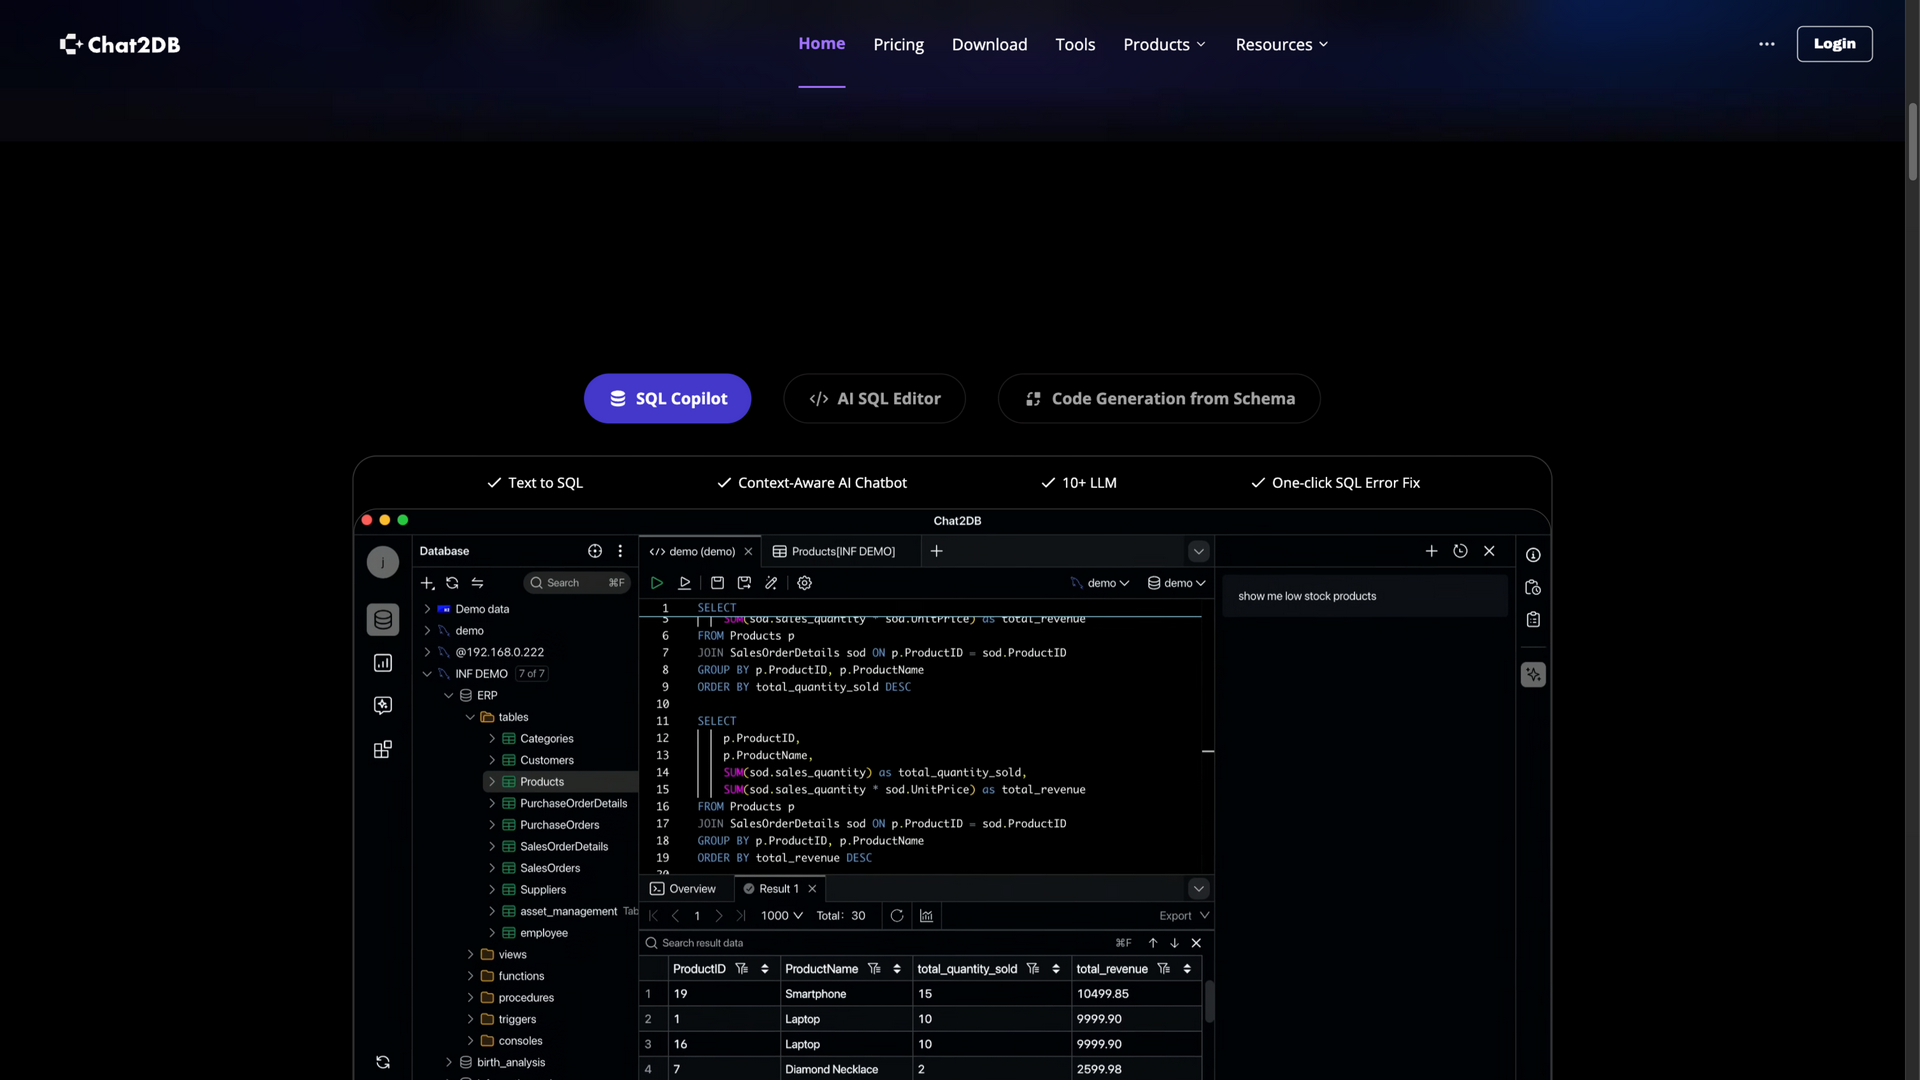Screen dimensions: 1920x1080
Task: Open the Download menu item
Action: (x=989, y=44)
